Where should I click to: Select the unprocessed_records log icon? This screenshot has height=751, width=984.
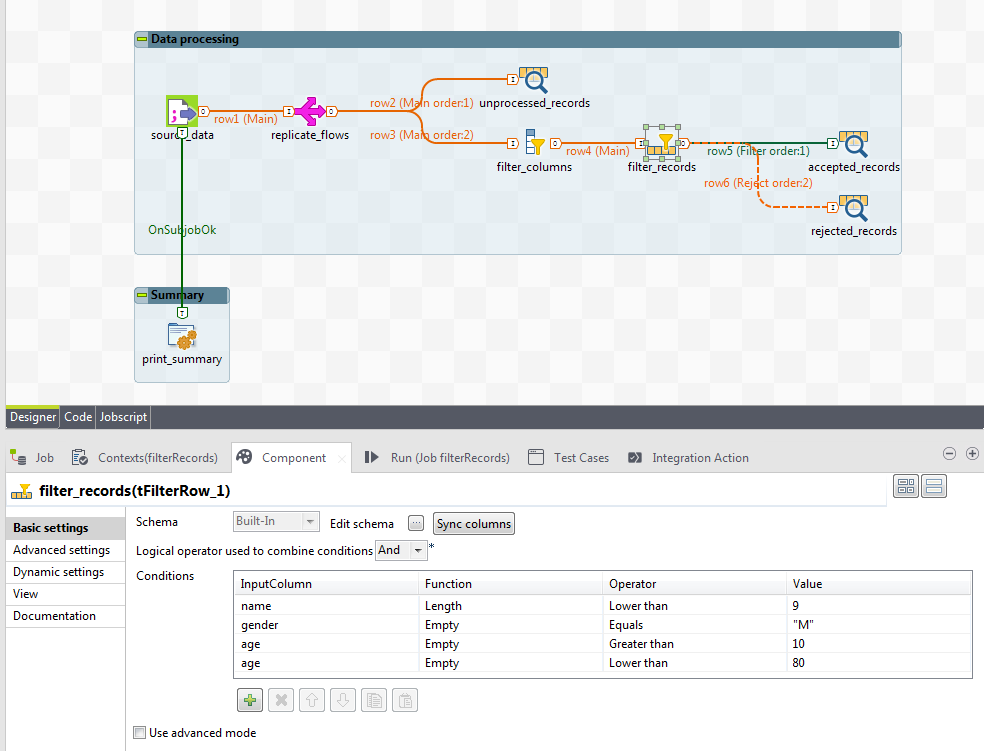click(x=534, y=80)
